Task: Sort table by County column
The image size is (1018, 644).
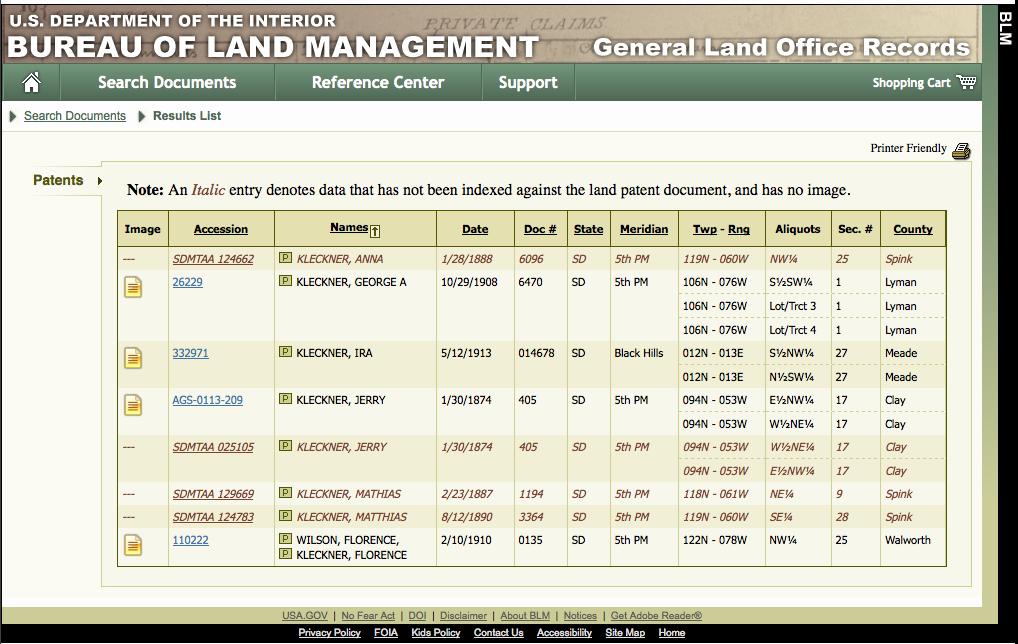Action: point(912,229)
